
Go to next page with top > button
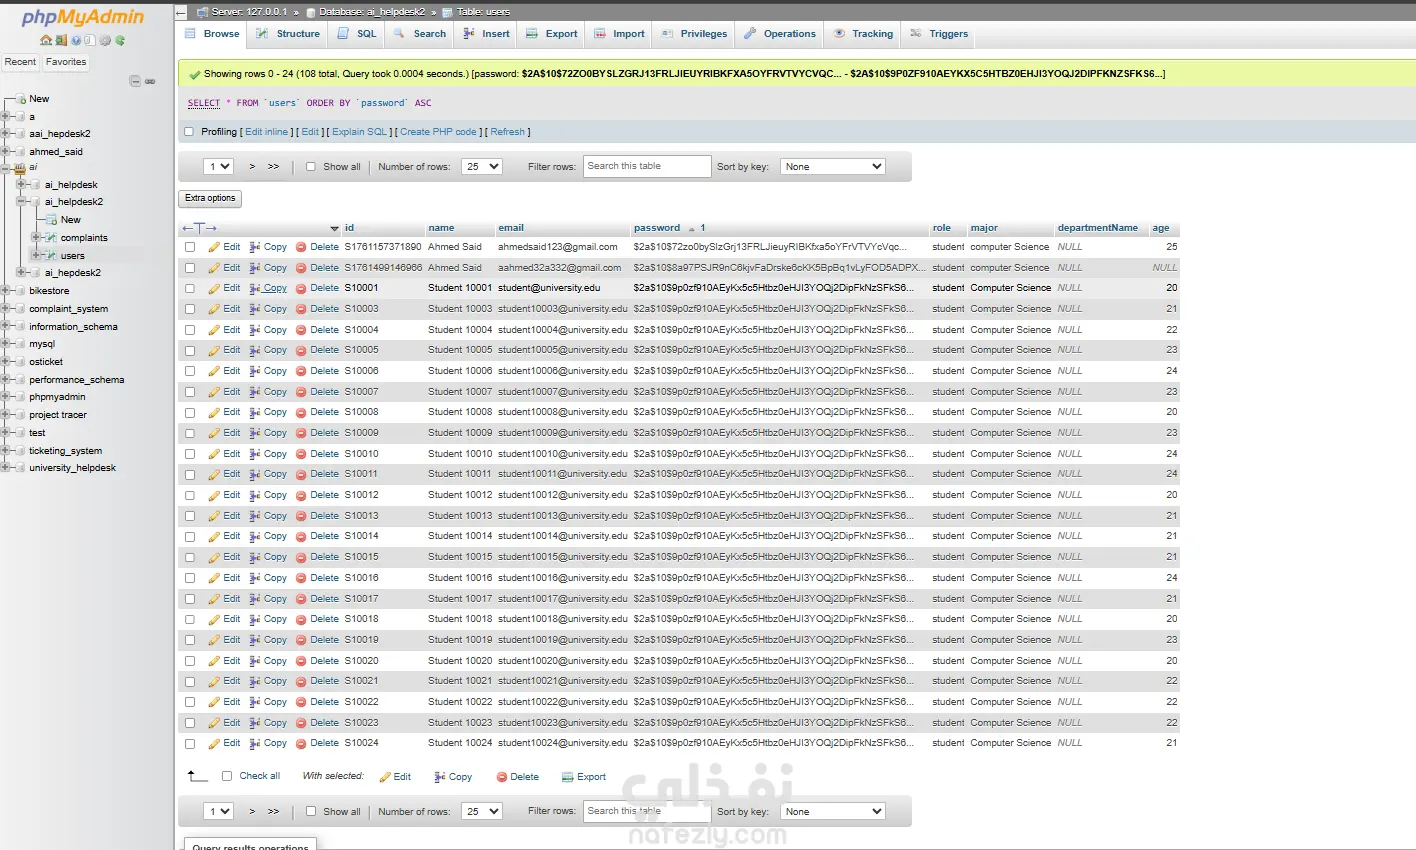click(x=252, y=167)
